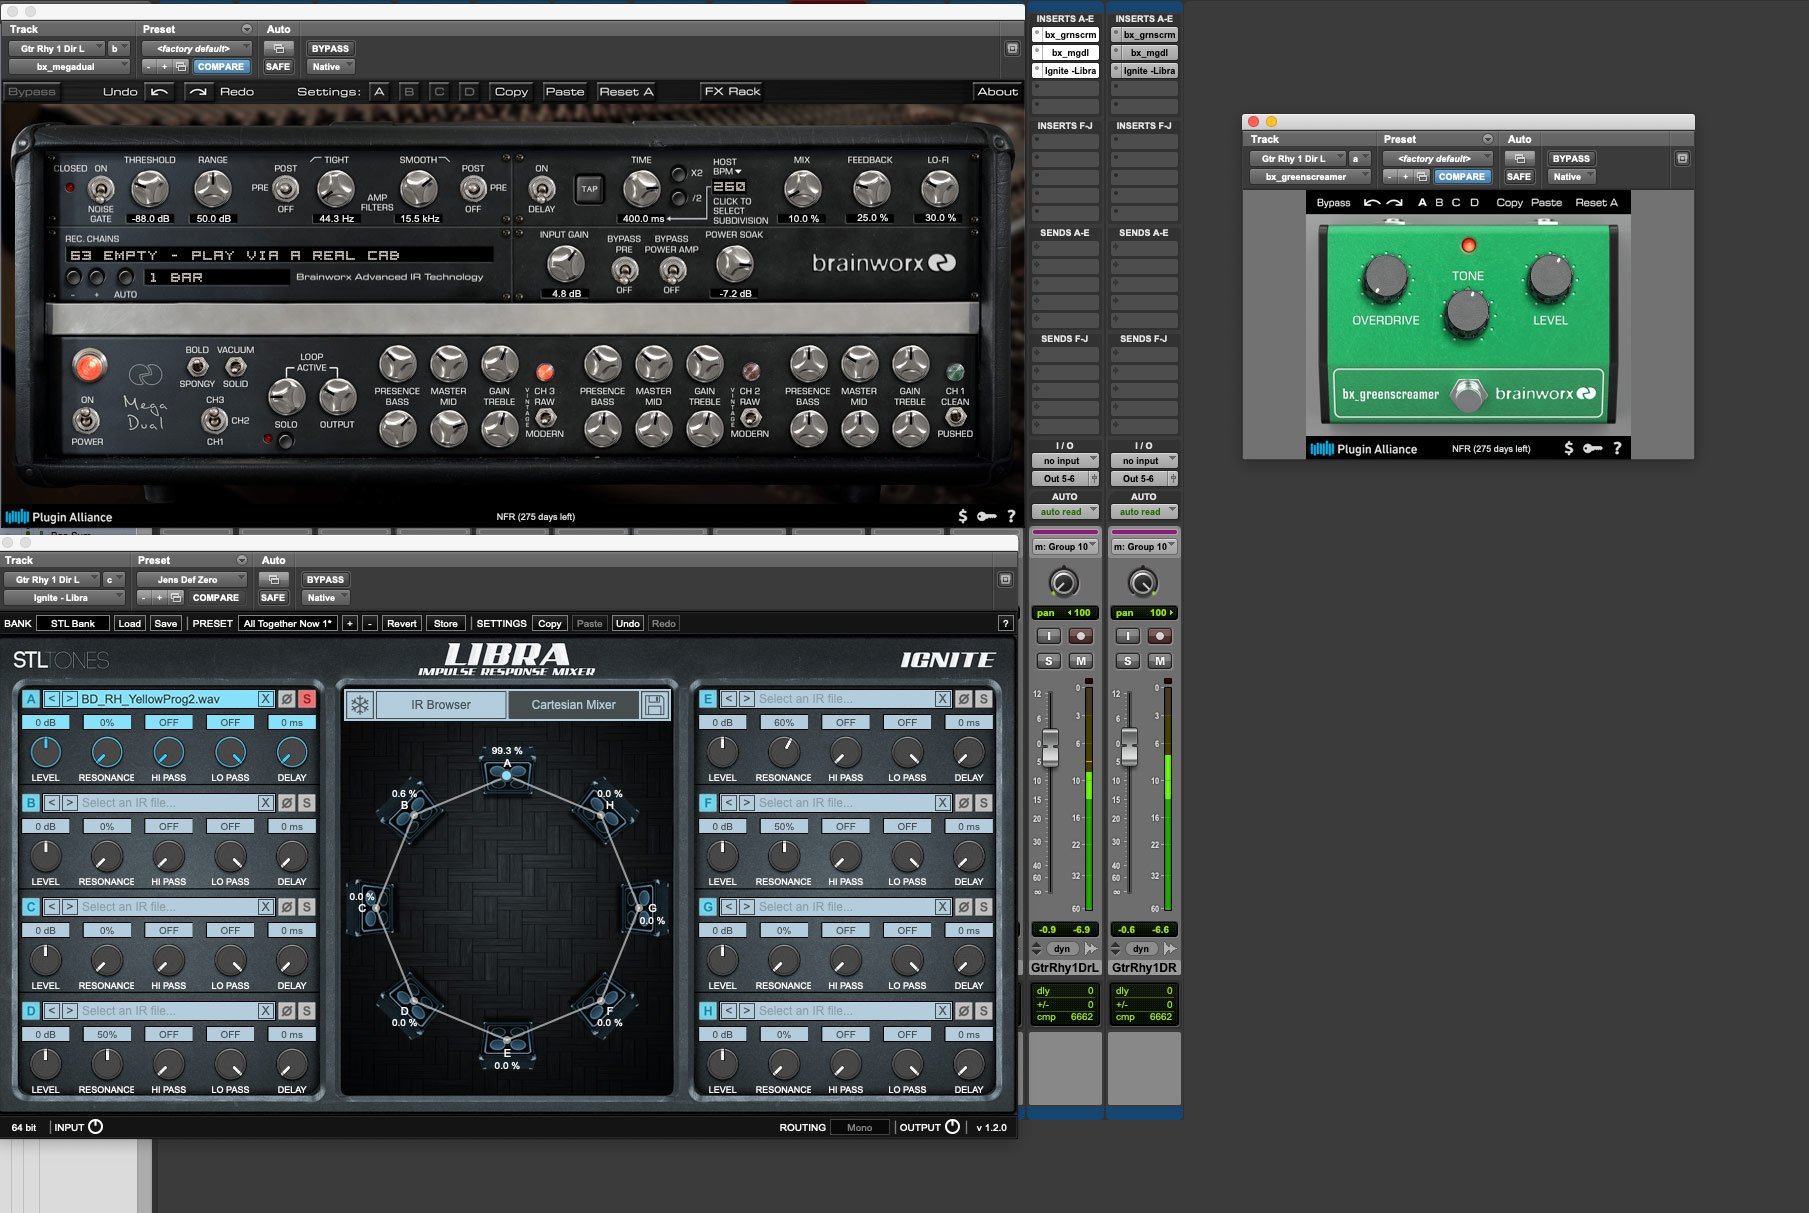Click the key license icon in bx_greenscreamer
The width and height of the screenshot is (1809, 1213).
1592,449
